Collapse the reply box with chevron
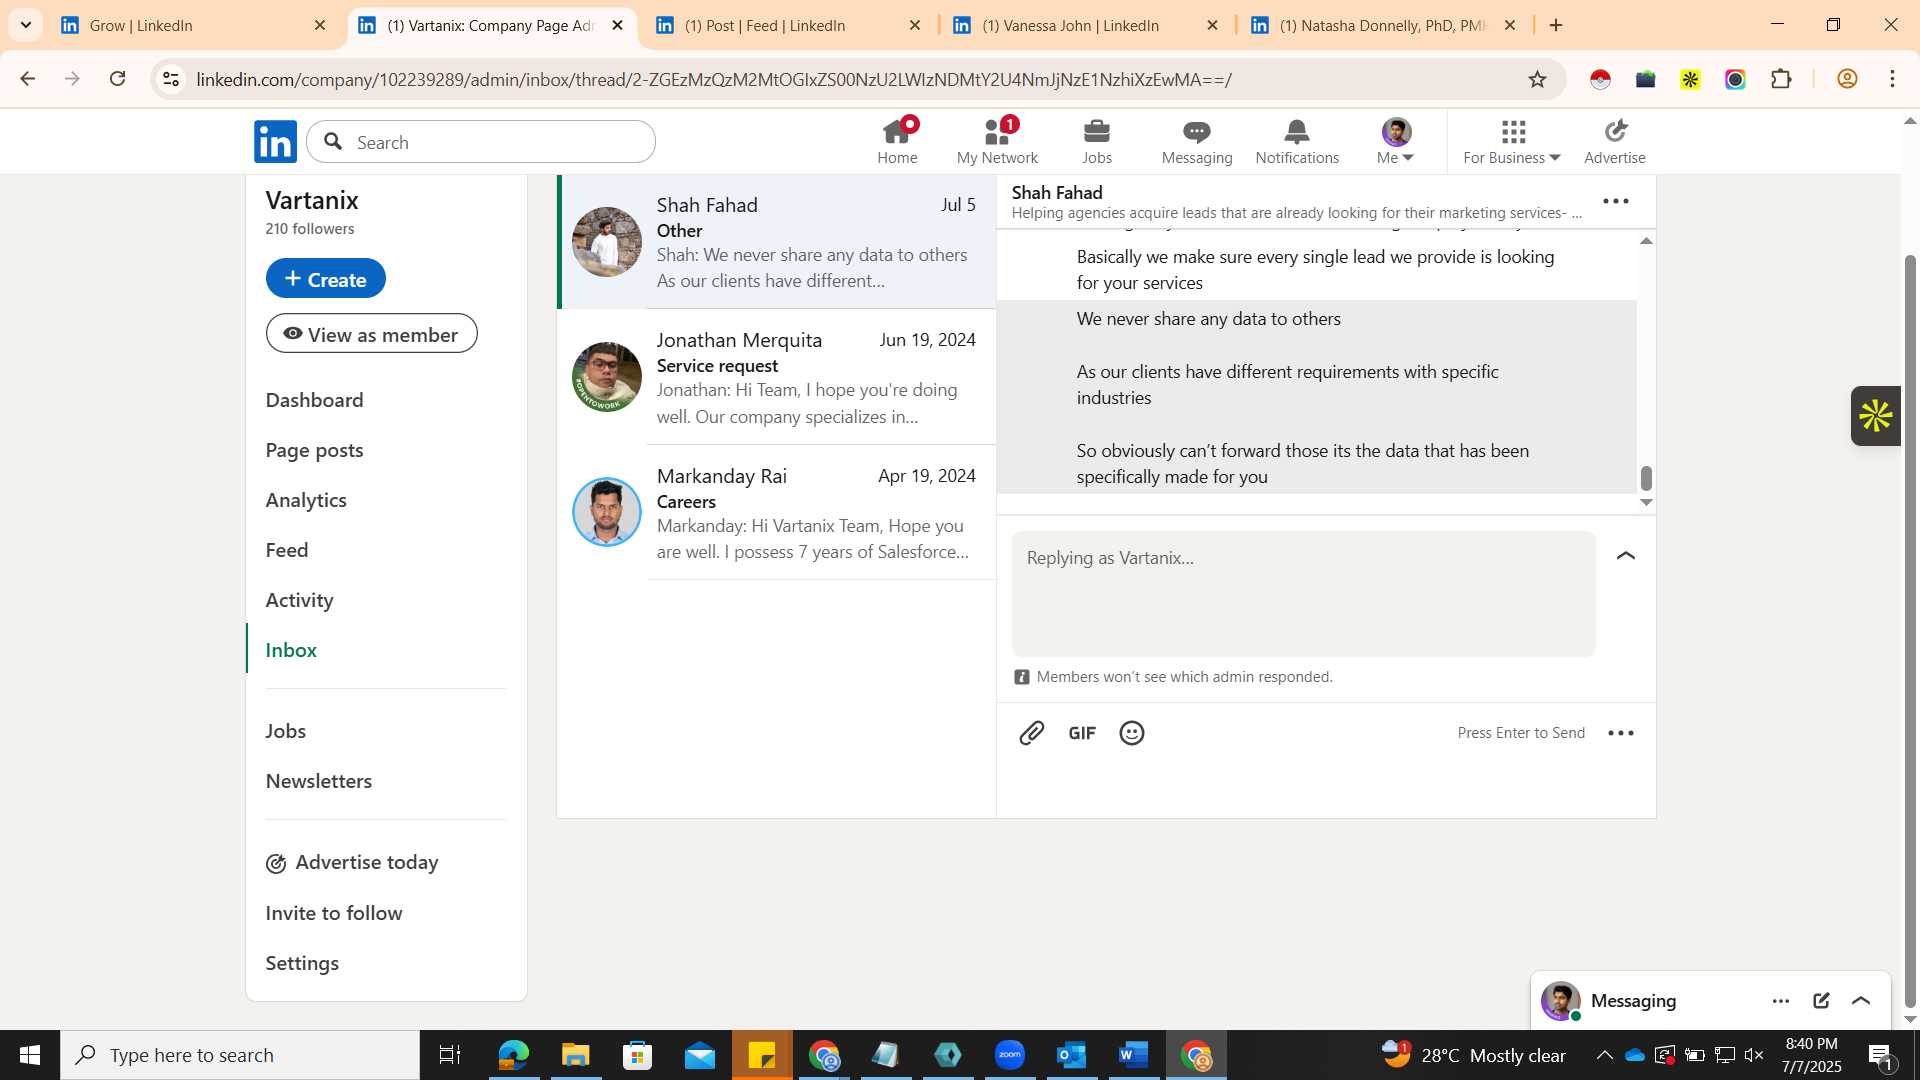1920x1080 pixels. point(1626,556)
